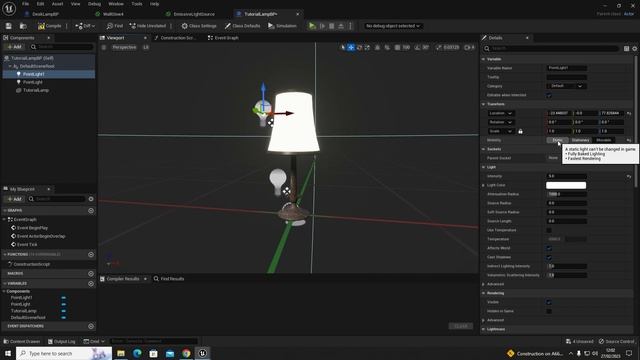Open the Tools menu
Image resolution: width=640 pixels, height=360 pixels.
coord(137,4)
